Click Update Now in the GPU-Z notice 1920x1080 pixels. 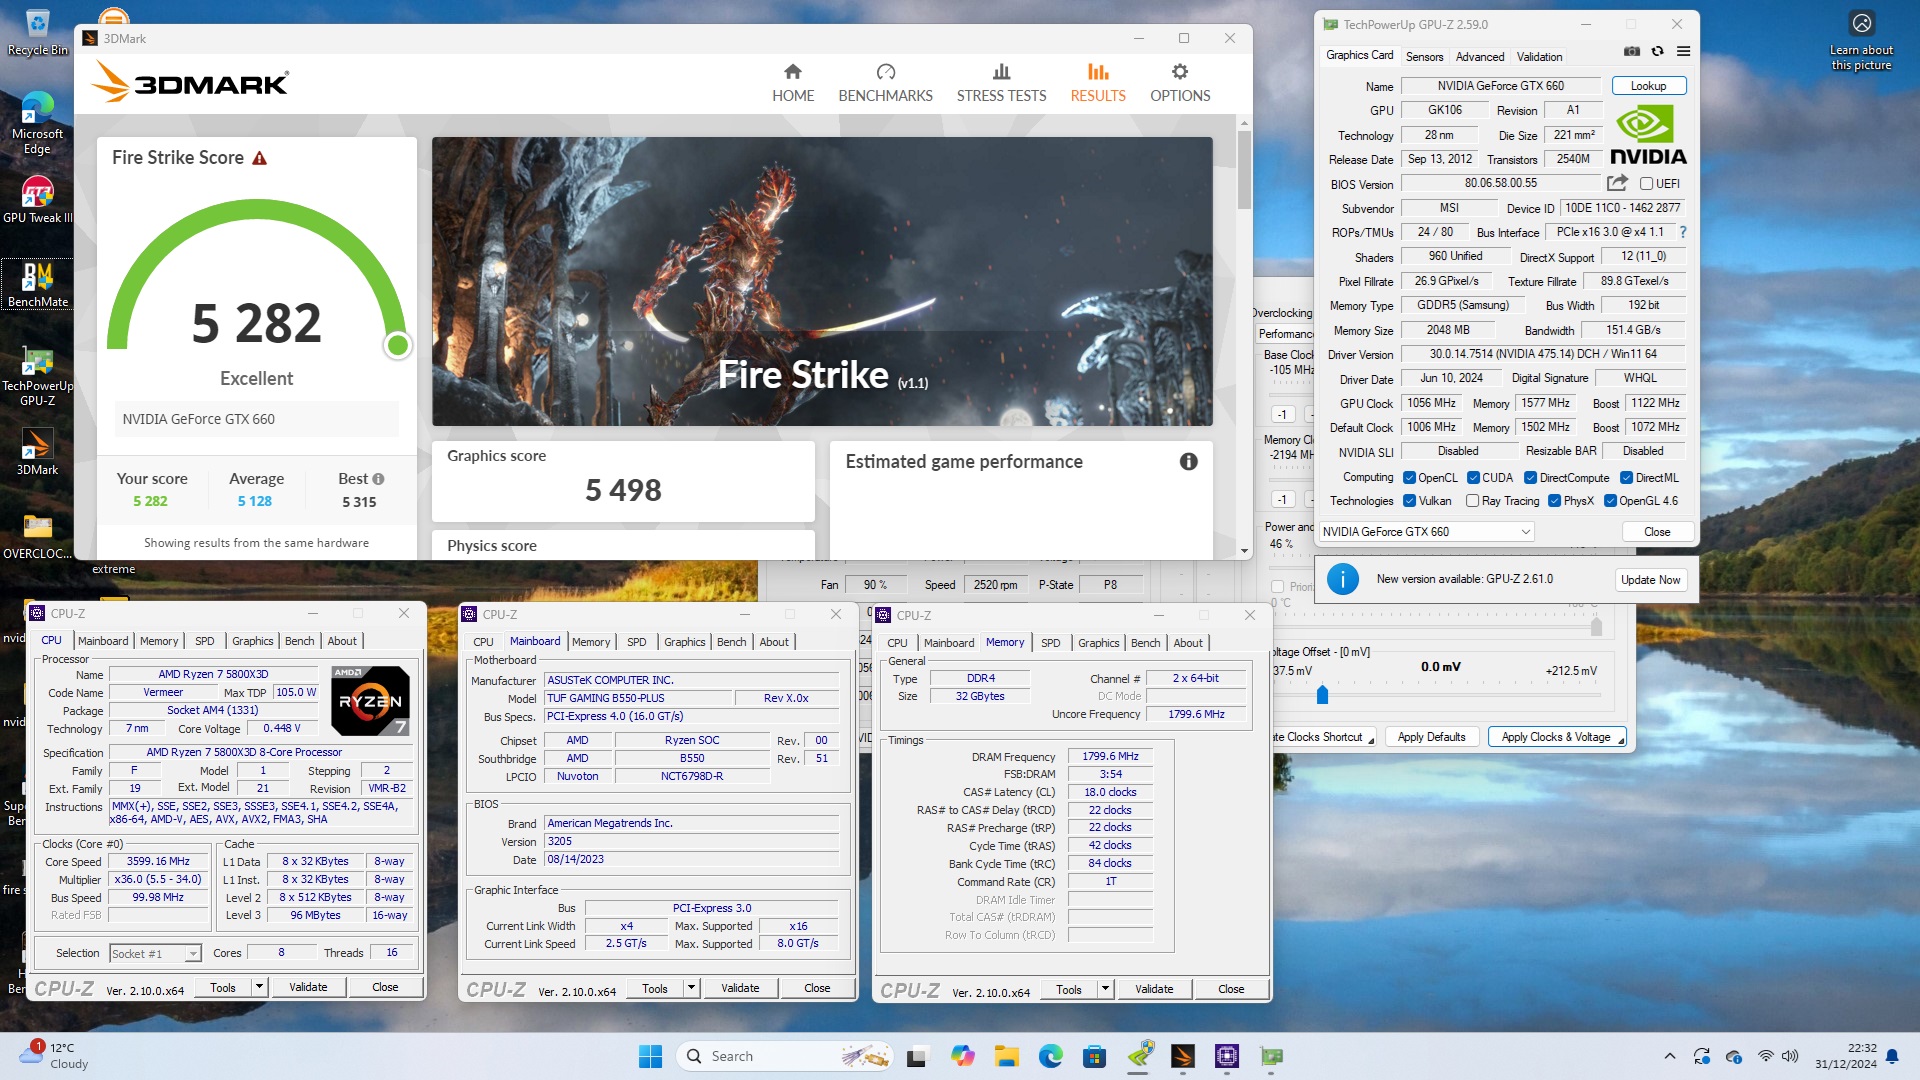coord(1650,580)
